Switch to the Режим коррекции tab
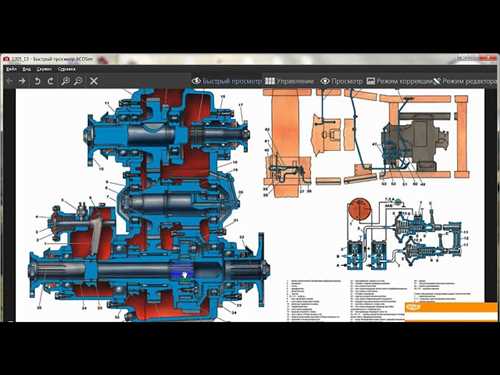The image size is (500, 375). (x=399, y=81)
